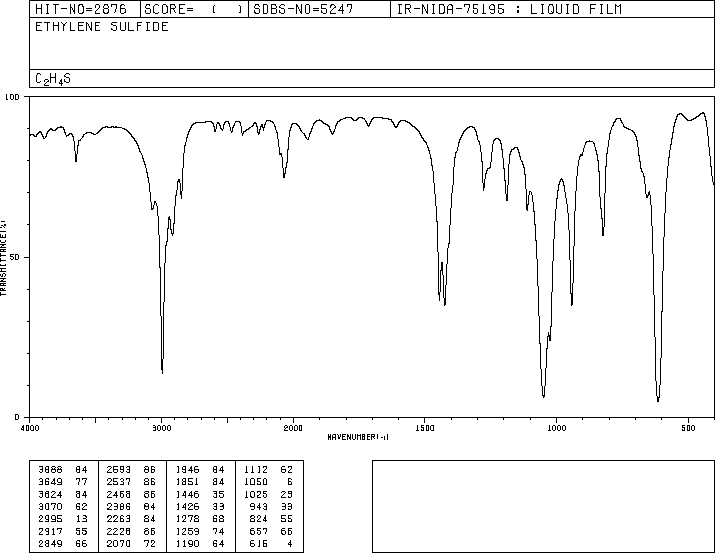Select the 1259 peak entry in the table

[x=200, y=532]
